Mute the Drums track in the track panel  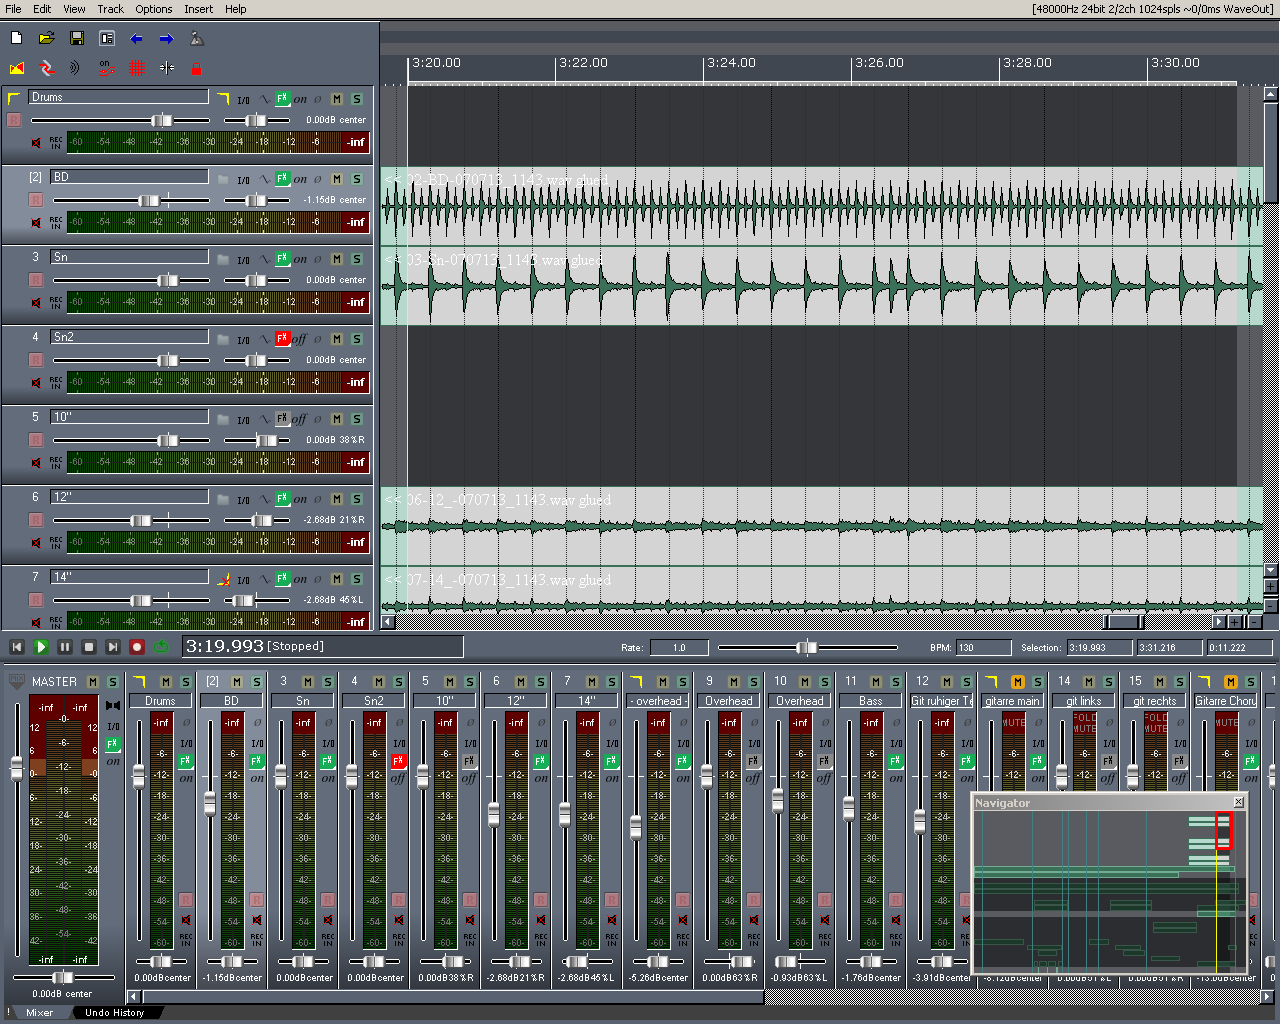(338, 99)
